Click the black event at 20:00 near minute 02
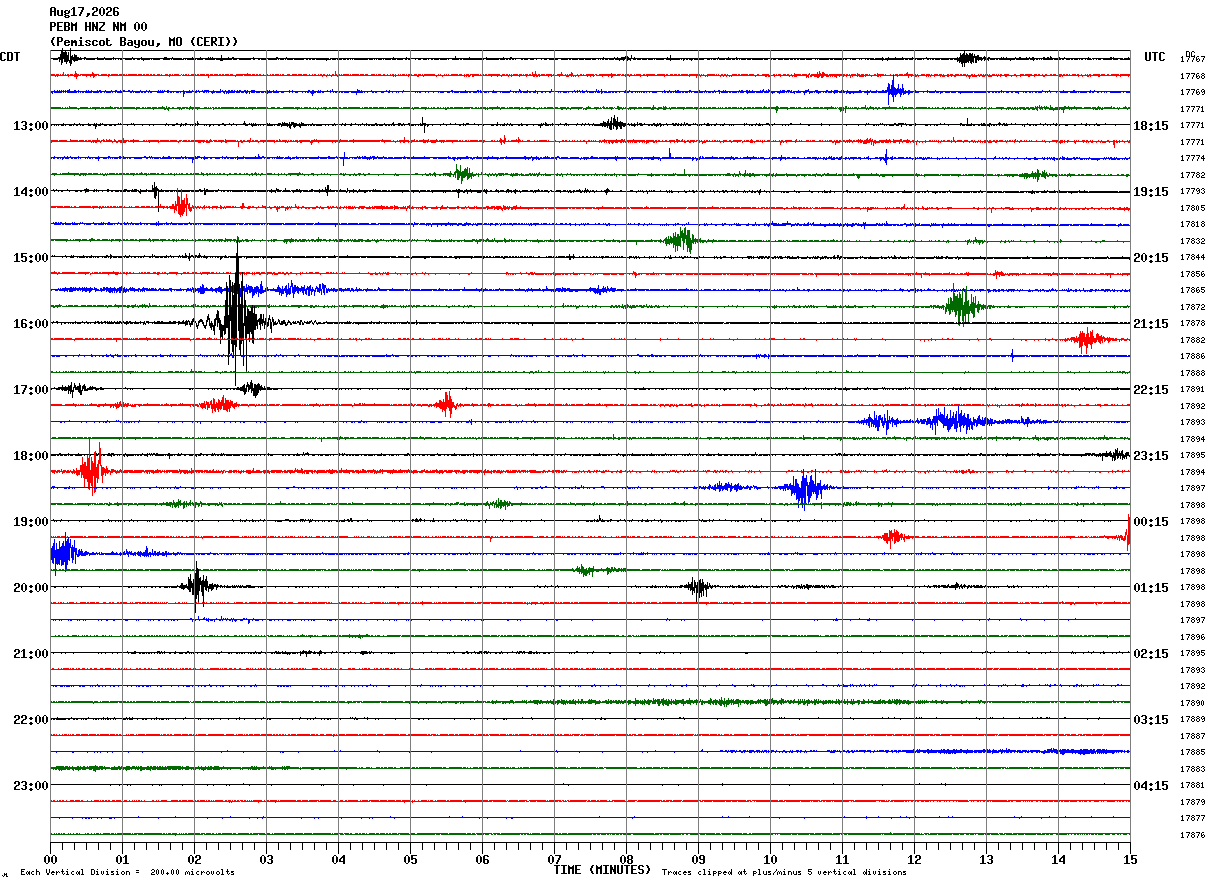 point(199,587)
